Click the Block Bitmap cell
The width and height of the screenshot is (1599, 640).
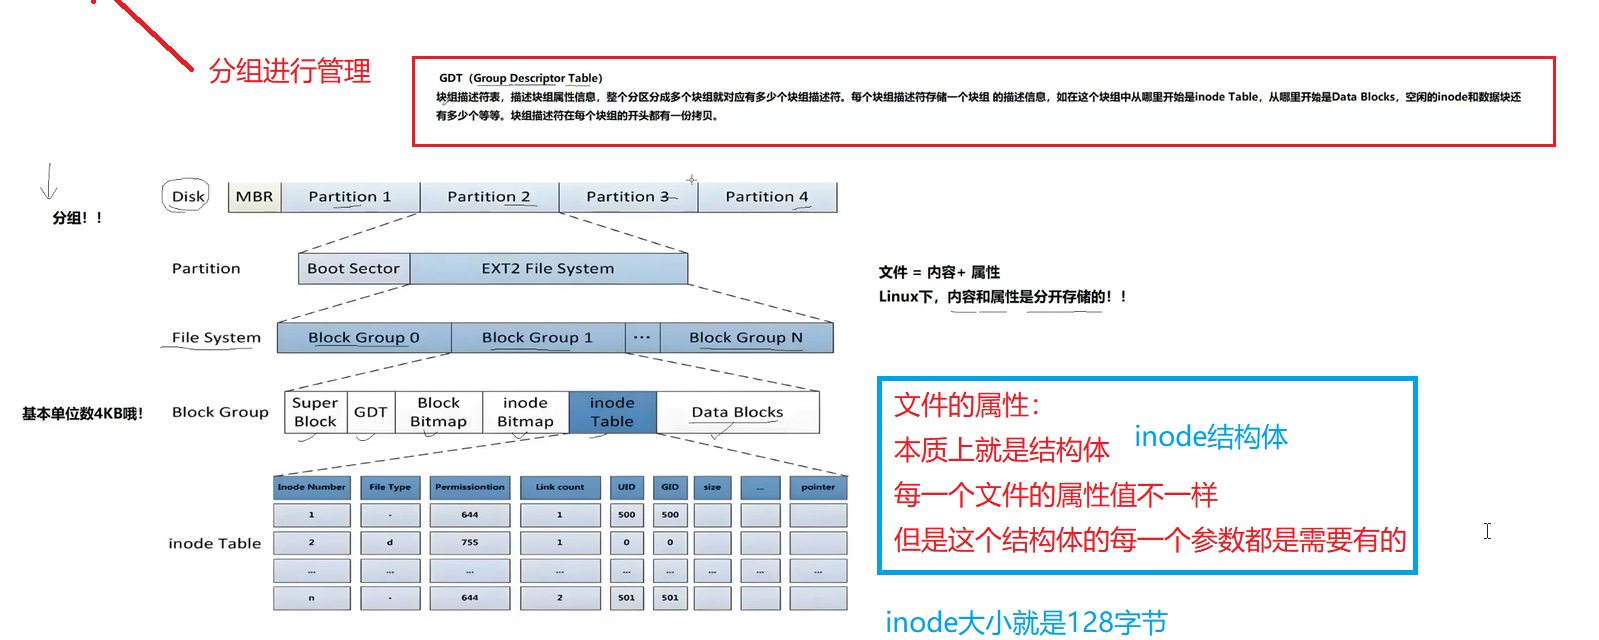pyautogui.click(x=438, y=412)
